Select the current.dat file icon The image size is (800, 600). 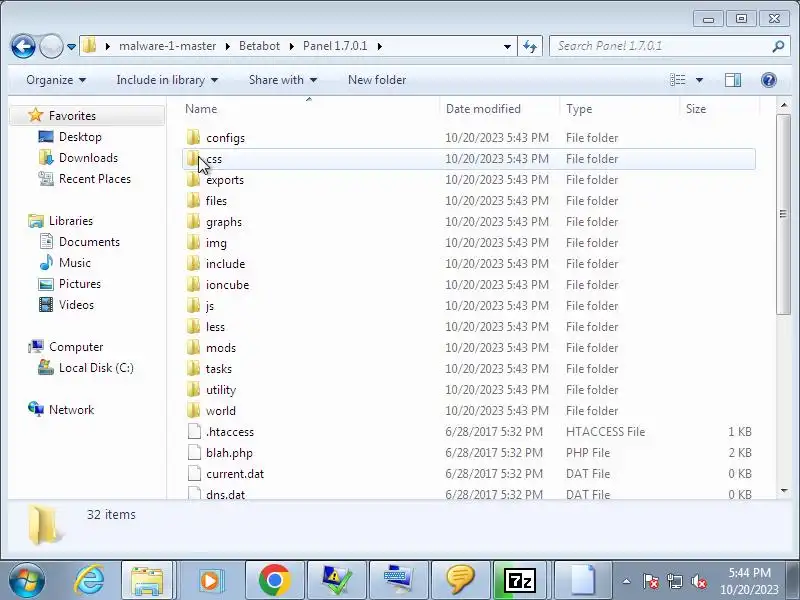point(194,473)
